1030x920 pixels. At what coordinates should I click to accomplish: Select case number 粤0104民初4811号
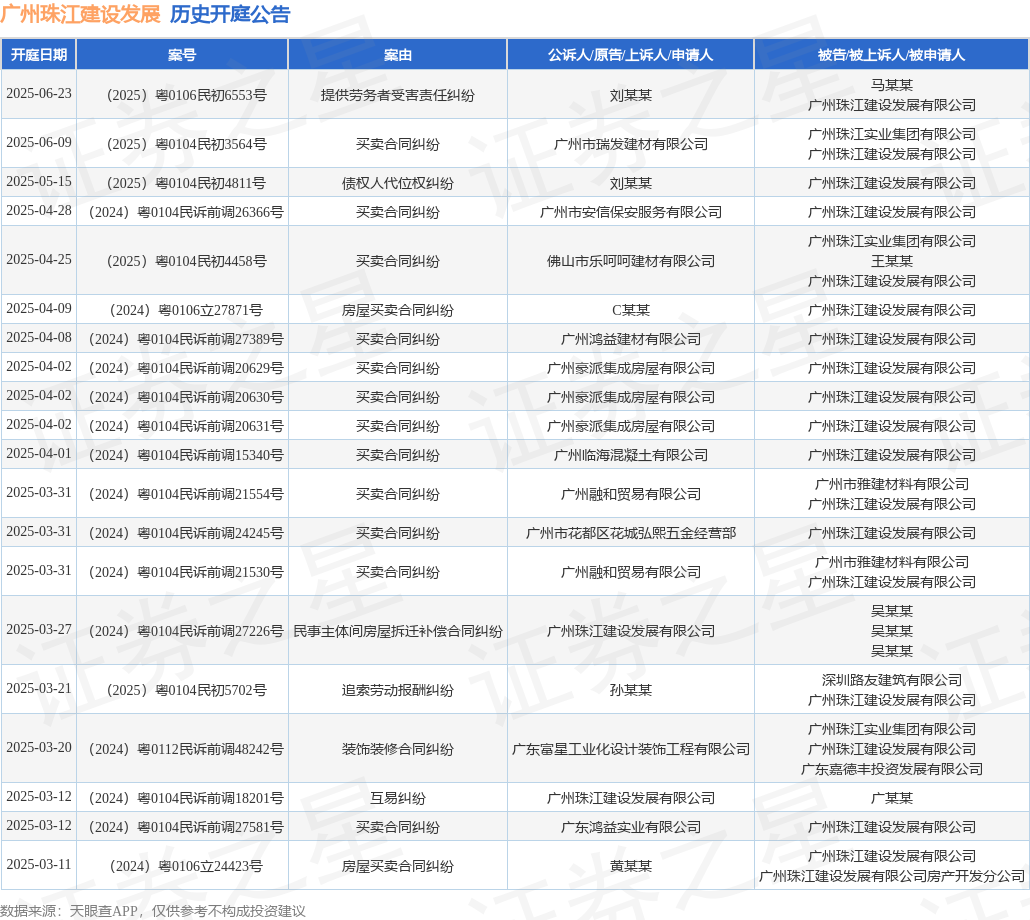pyautogui.click(x=187, y=183)
